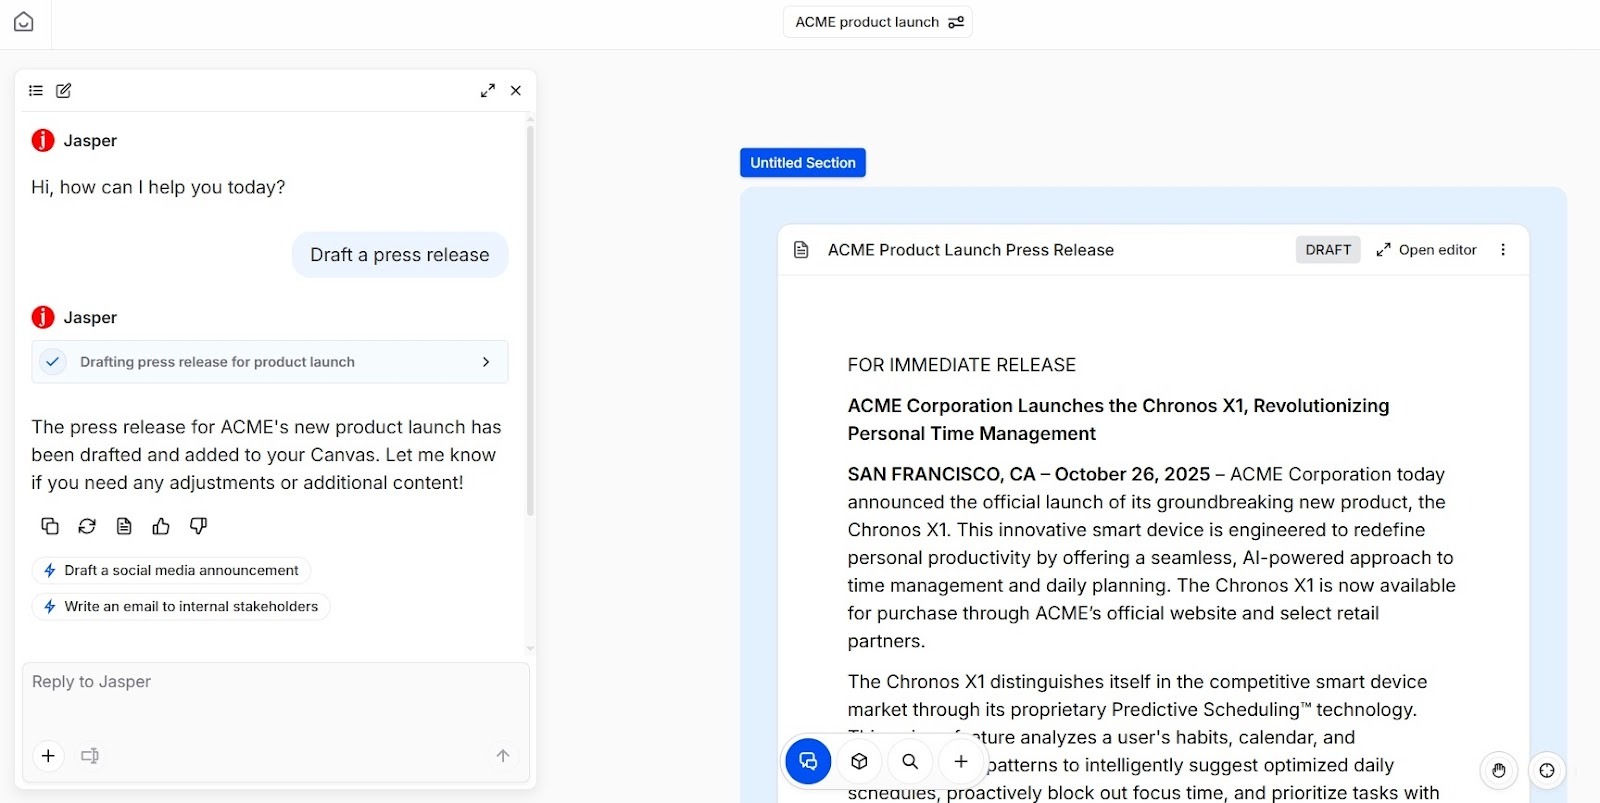This screenshot has width=1600, height=803.
Task: Click the recenter canvas target icon
Action: (x=1547, y=770)
